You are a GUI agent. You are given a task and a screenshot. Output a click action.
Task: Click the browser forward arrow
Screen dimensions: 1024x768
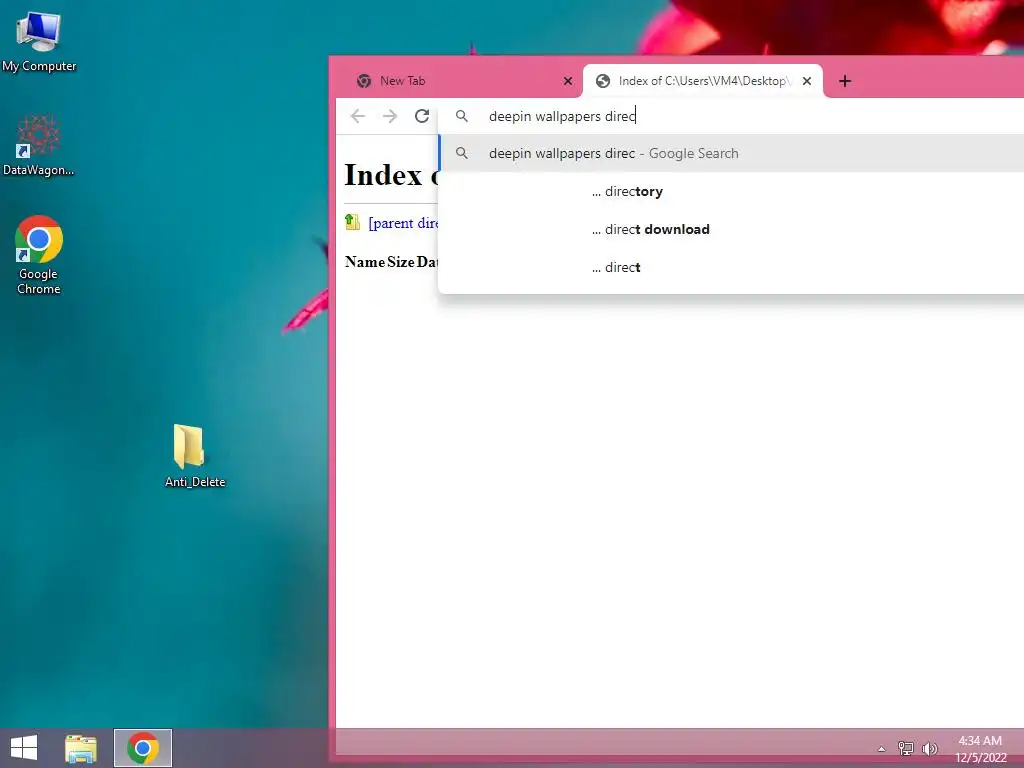(390, 116)
